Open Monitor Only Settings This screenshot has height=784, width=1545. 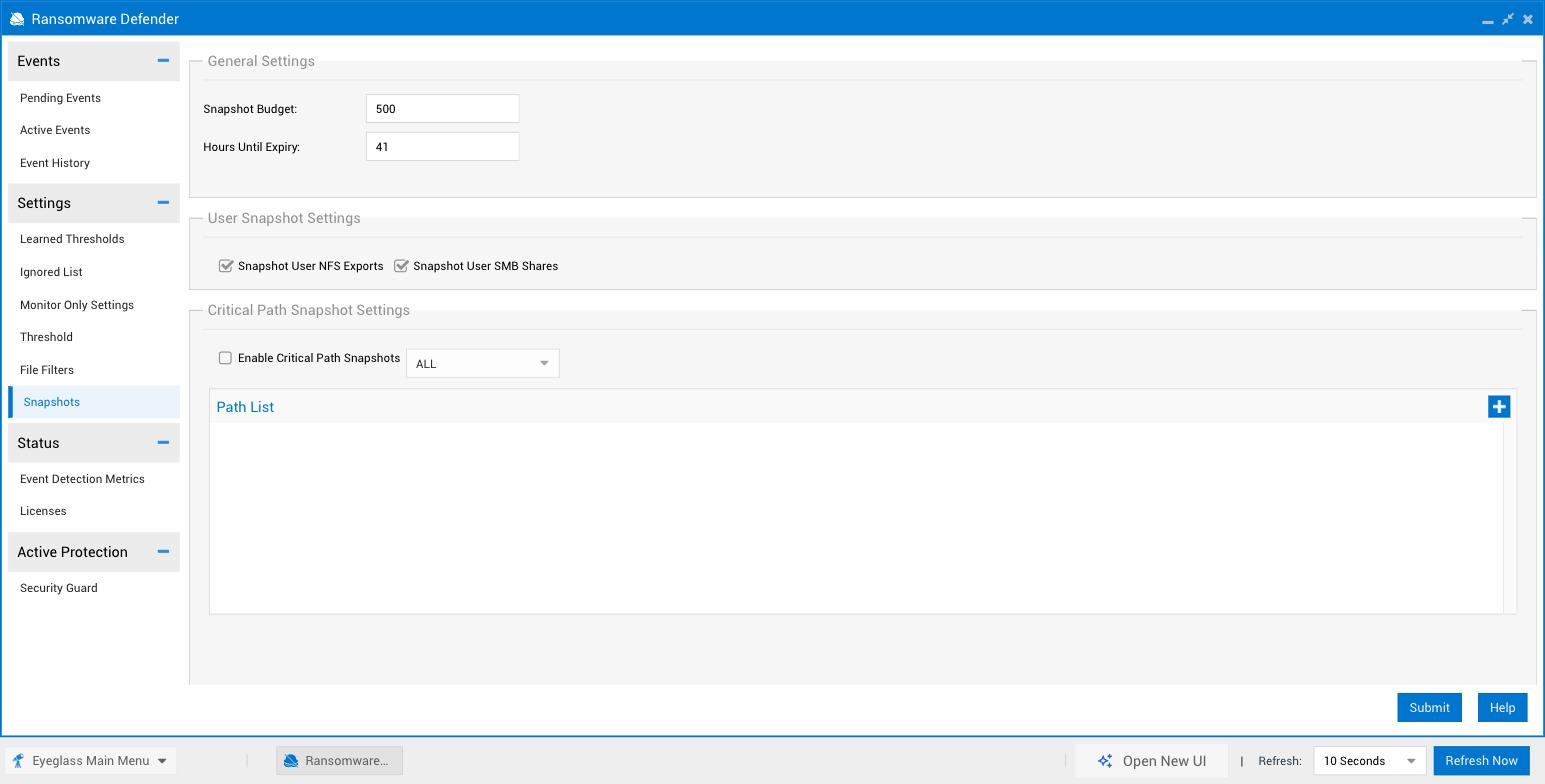coord(77,305)
